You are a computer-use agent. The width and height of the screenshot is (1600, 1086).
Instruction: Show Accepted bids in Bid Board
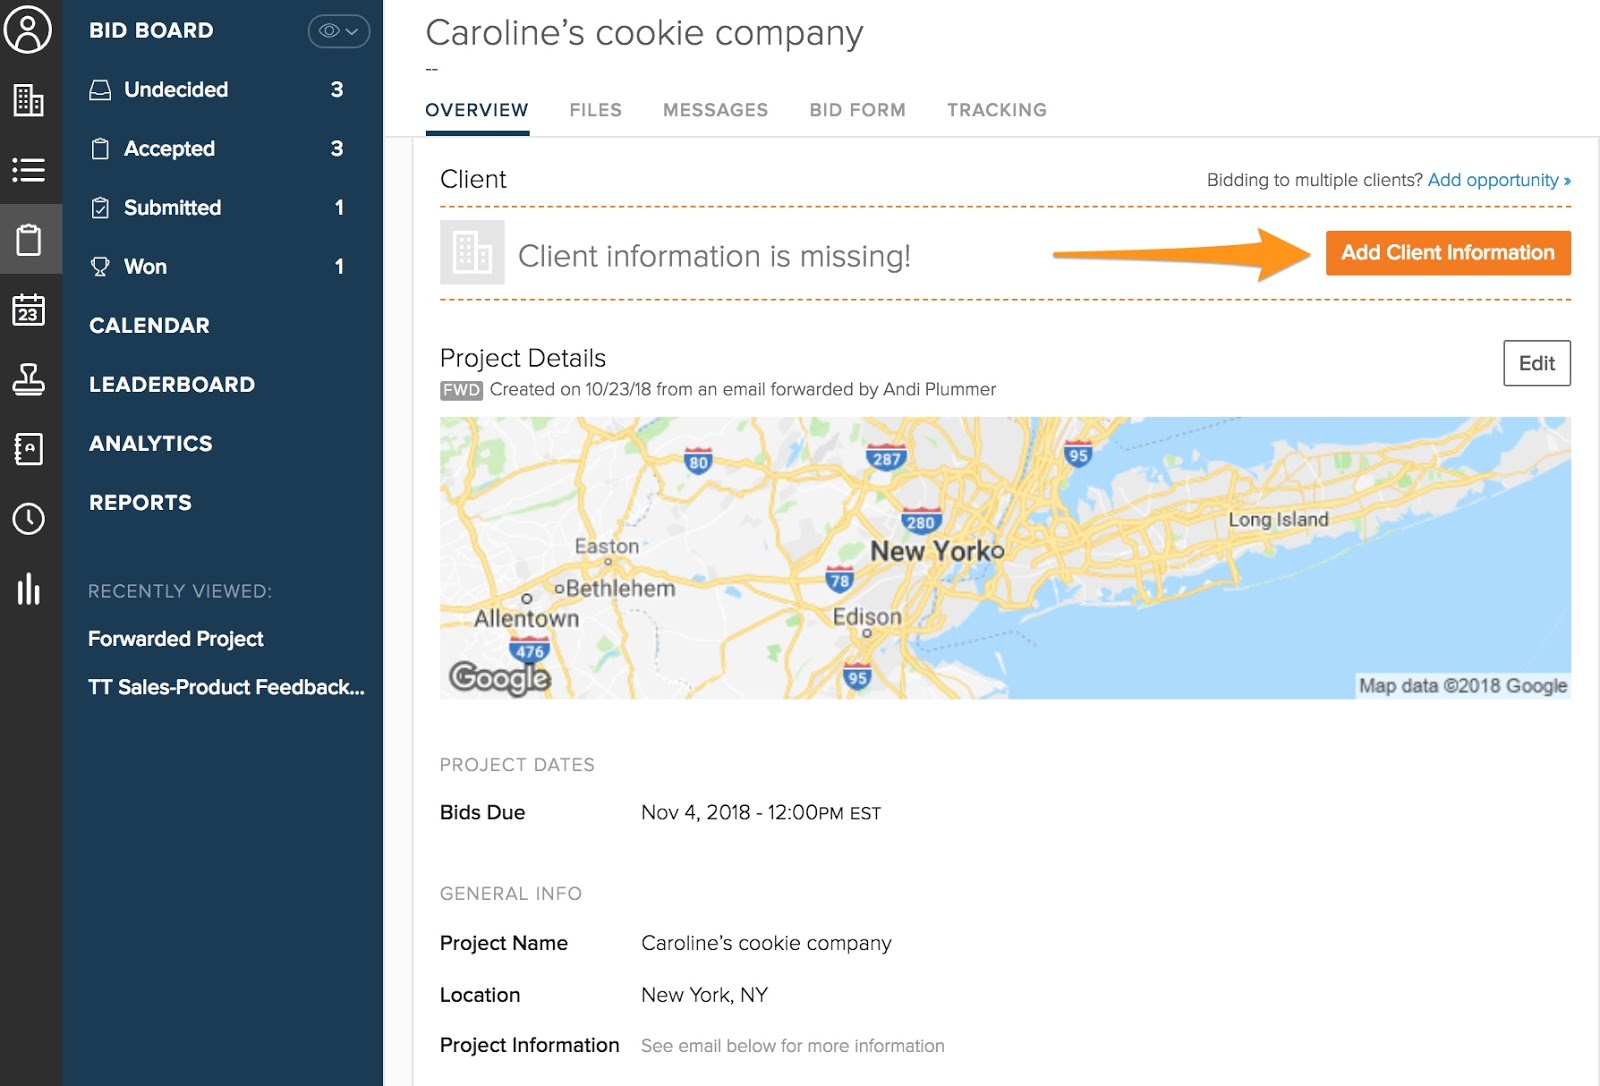[169, 149]
